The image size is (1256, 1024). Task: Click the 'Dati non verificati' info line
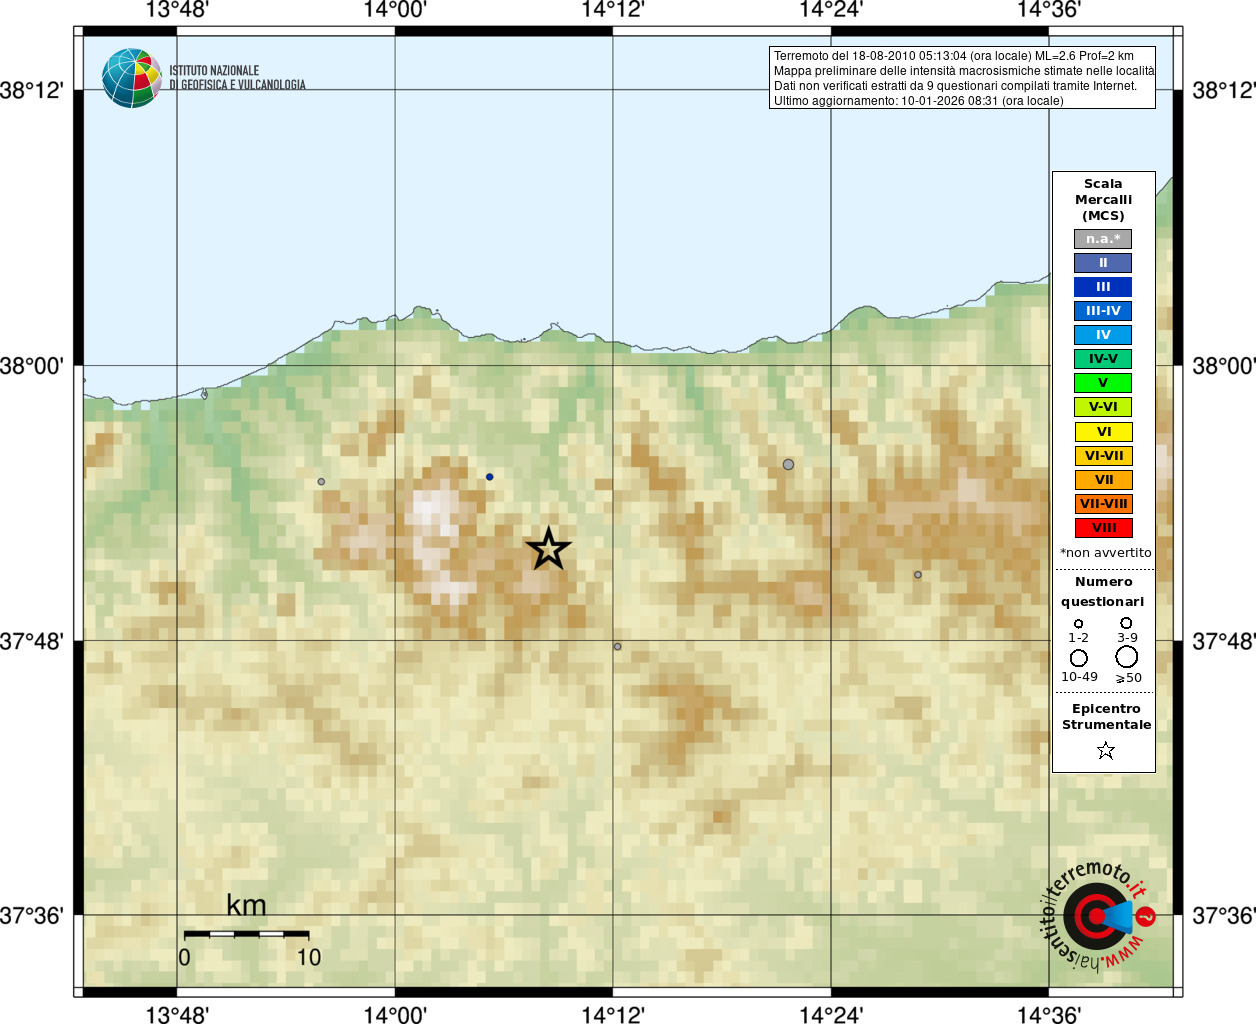(955, 86)
